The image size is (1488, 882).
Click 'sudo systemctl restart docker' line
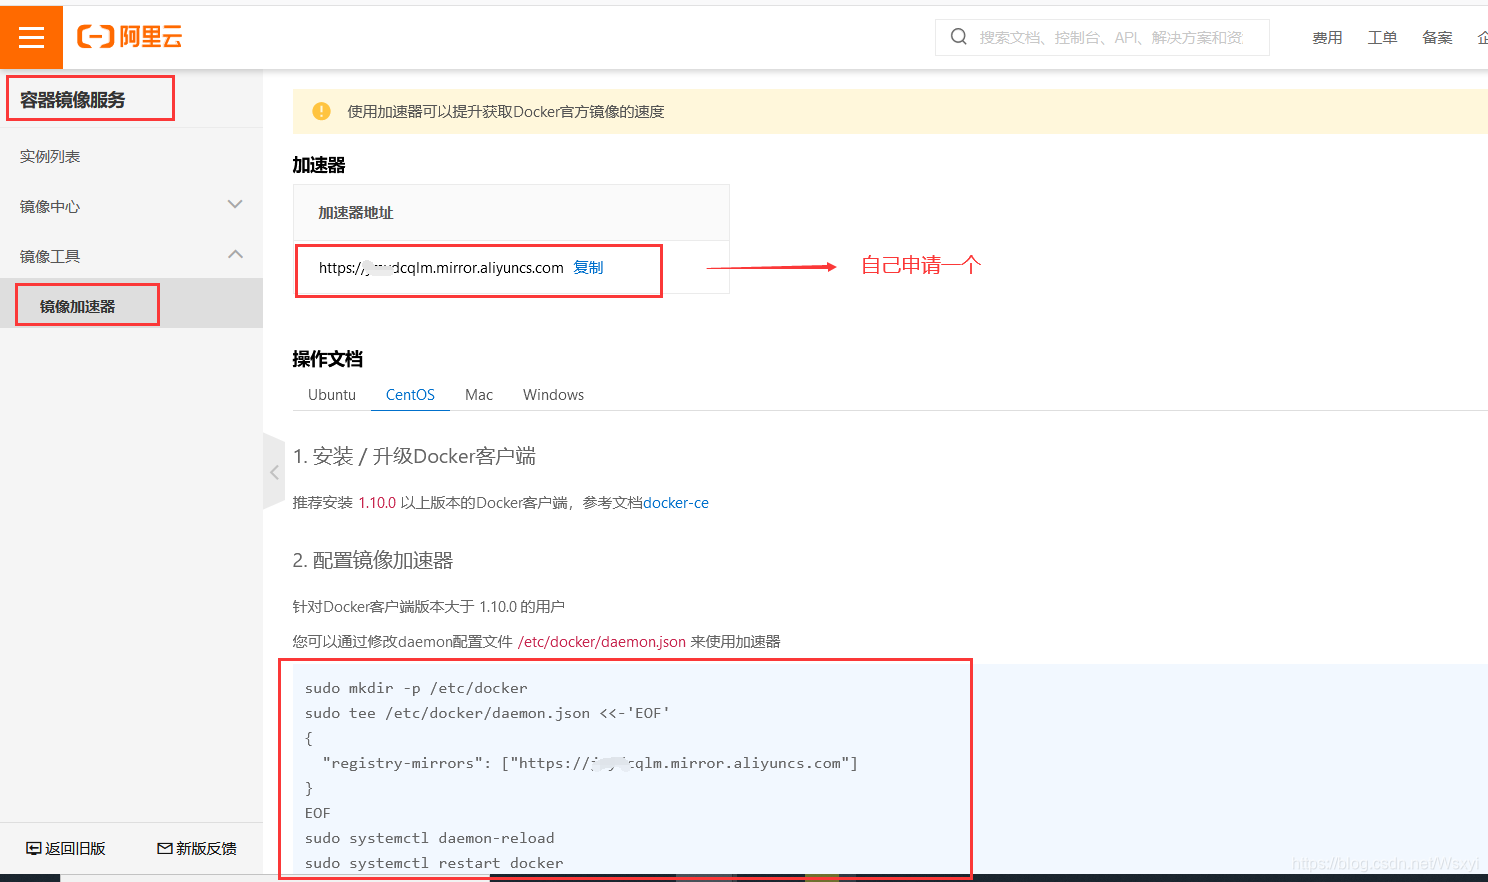[434, 863]
